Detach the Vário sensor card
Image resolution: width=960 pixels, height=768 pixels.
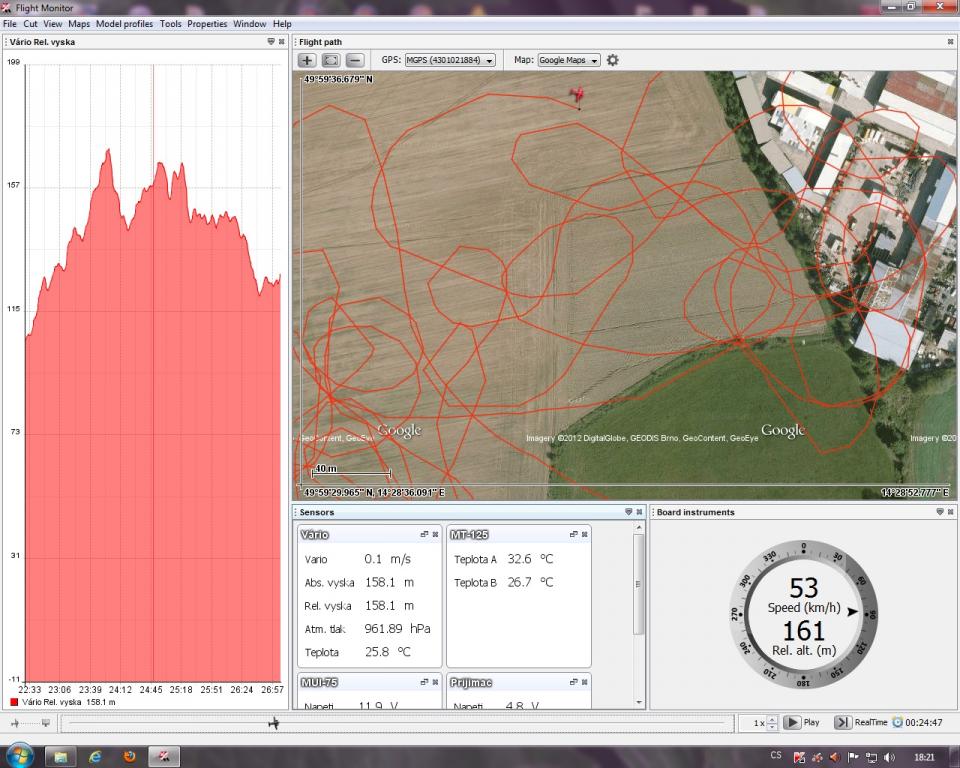click(x=424, y=535)
